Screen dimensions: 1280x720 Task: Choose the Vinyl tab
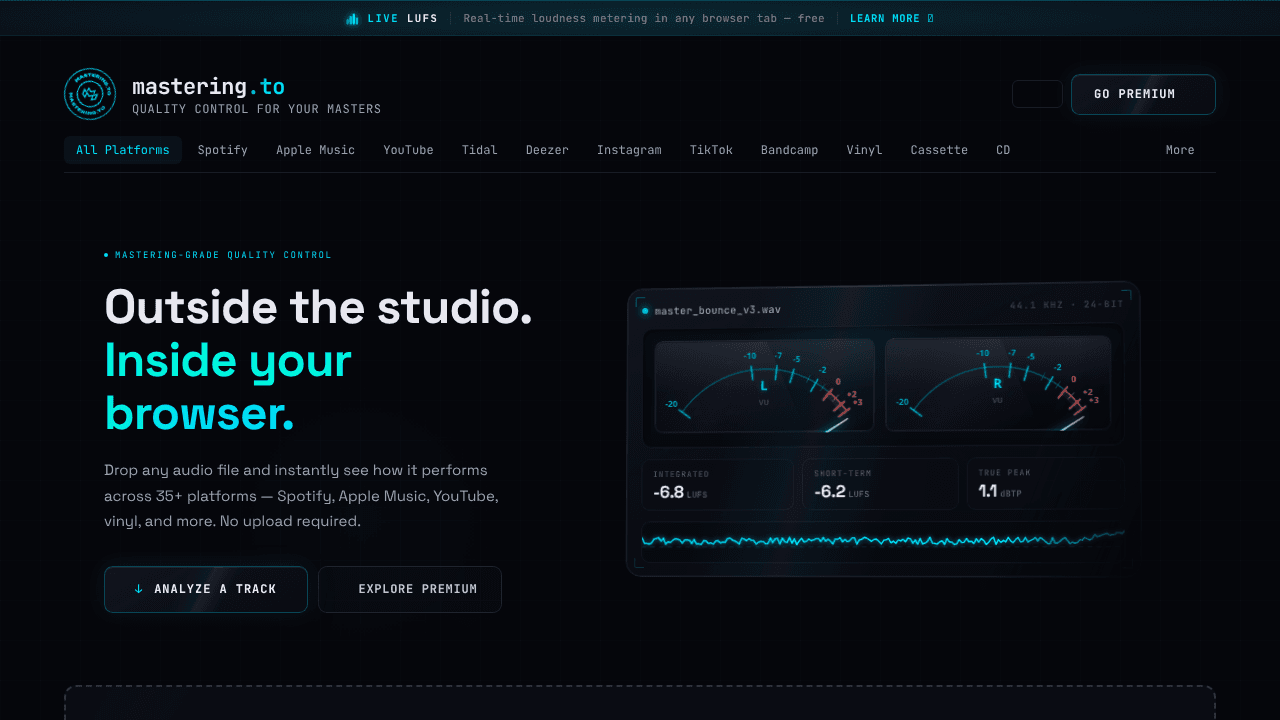point(865,150)
